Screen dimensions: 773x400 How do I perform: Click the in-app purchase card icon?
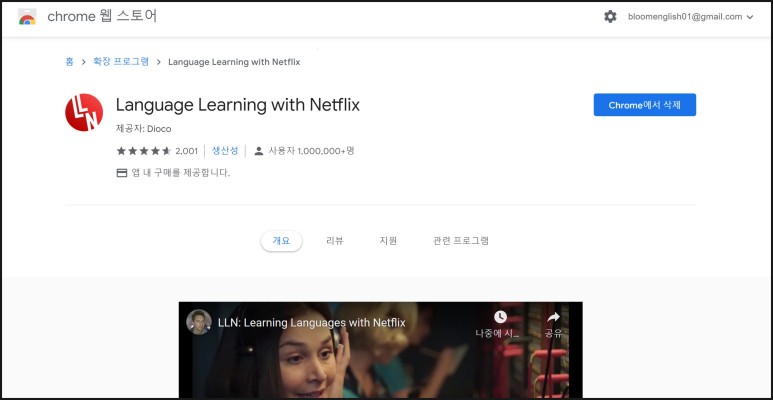(x=122, y=173)
